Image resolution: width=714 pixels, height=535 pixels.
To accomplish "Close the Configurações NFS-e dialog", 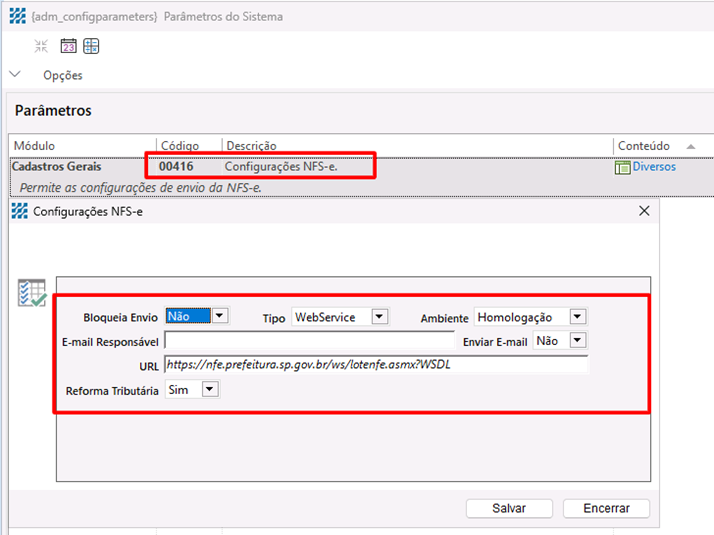I will tap(644, 211).
